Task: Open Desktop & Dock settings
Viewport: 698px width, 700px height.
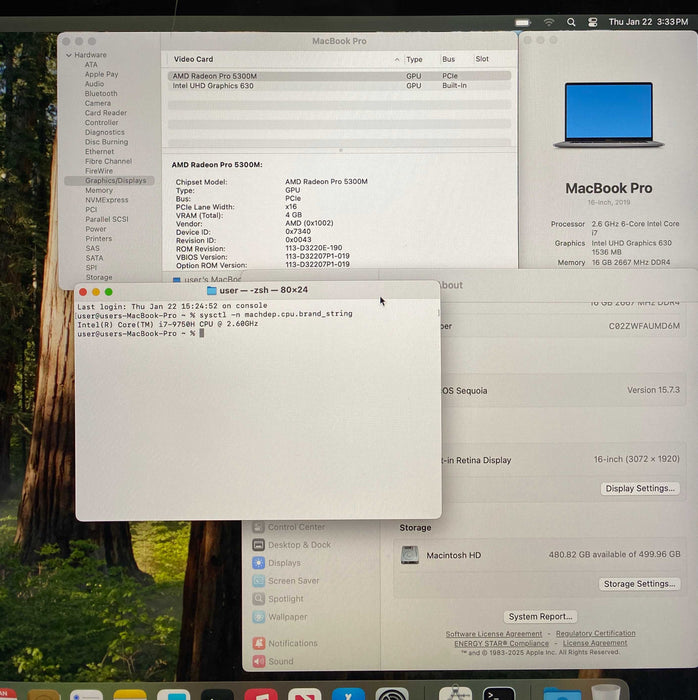Action: [x=291, y=545]
